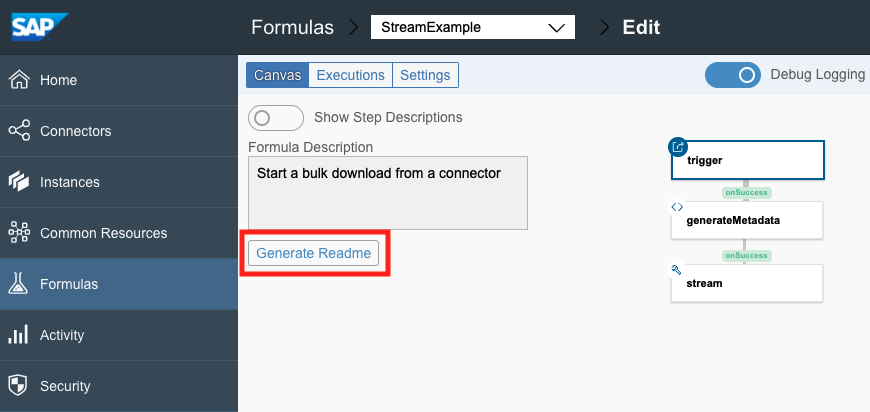870x412 pixels.
Task: Click the Instances sidebar icon
Action: [19, 182]
